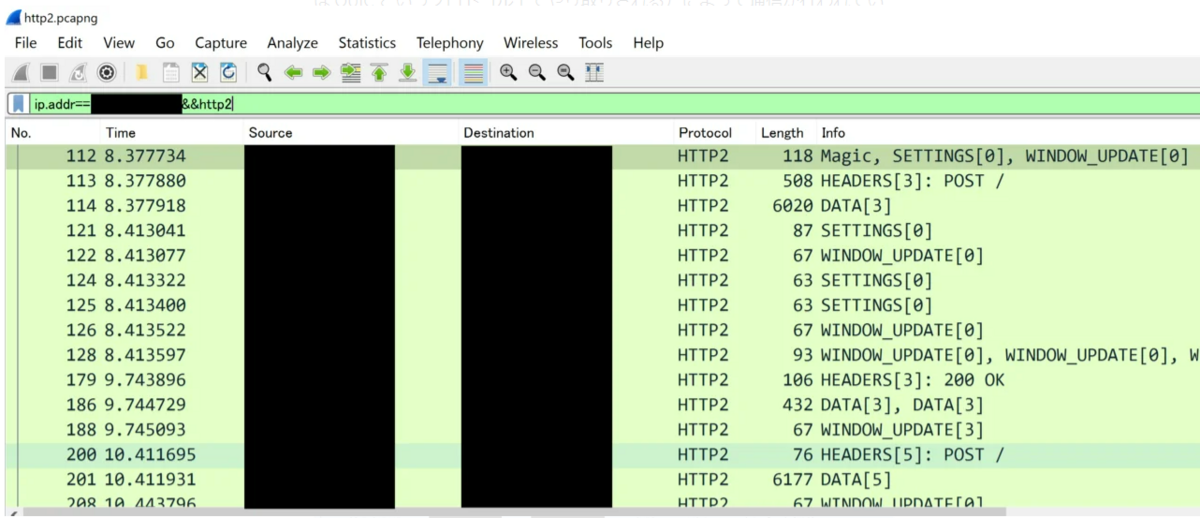
Task: Click the stop capture square icon
Action: pos(49,72)
